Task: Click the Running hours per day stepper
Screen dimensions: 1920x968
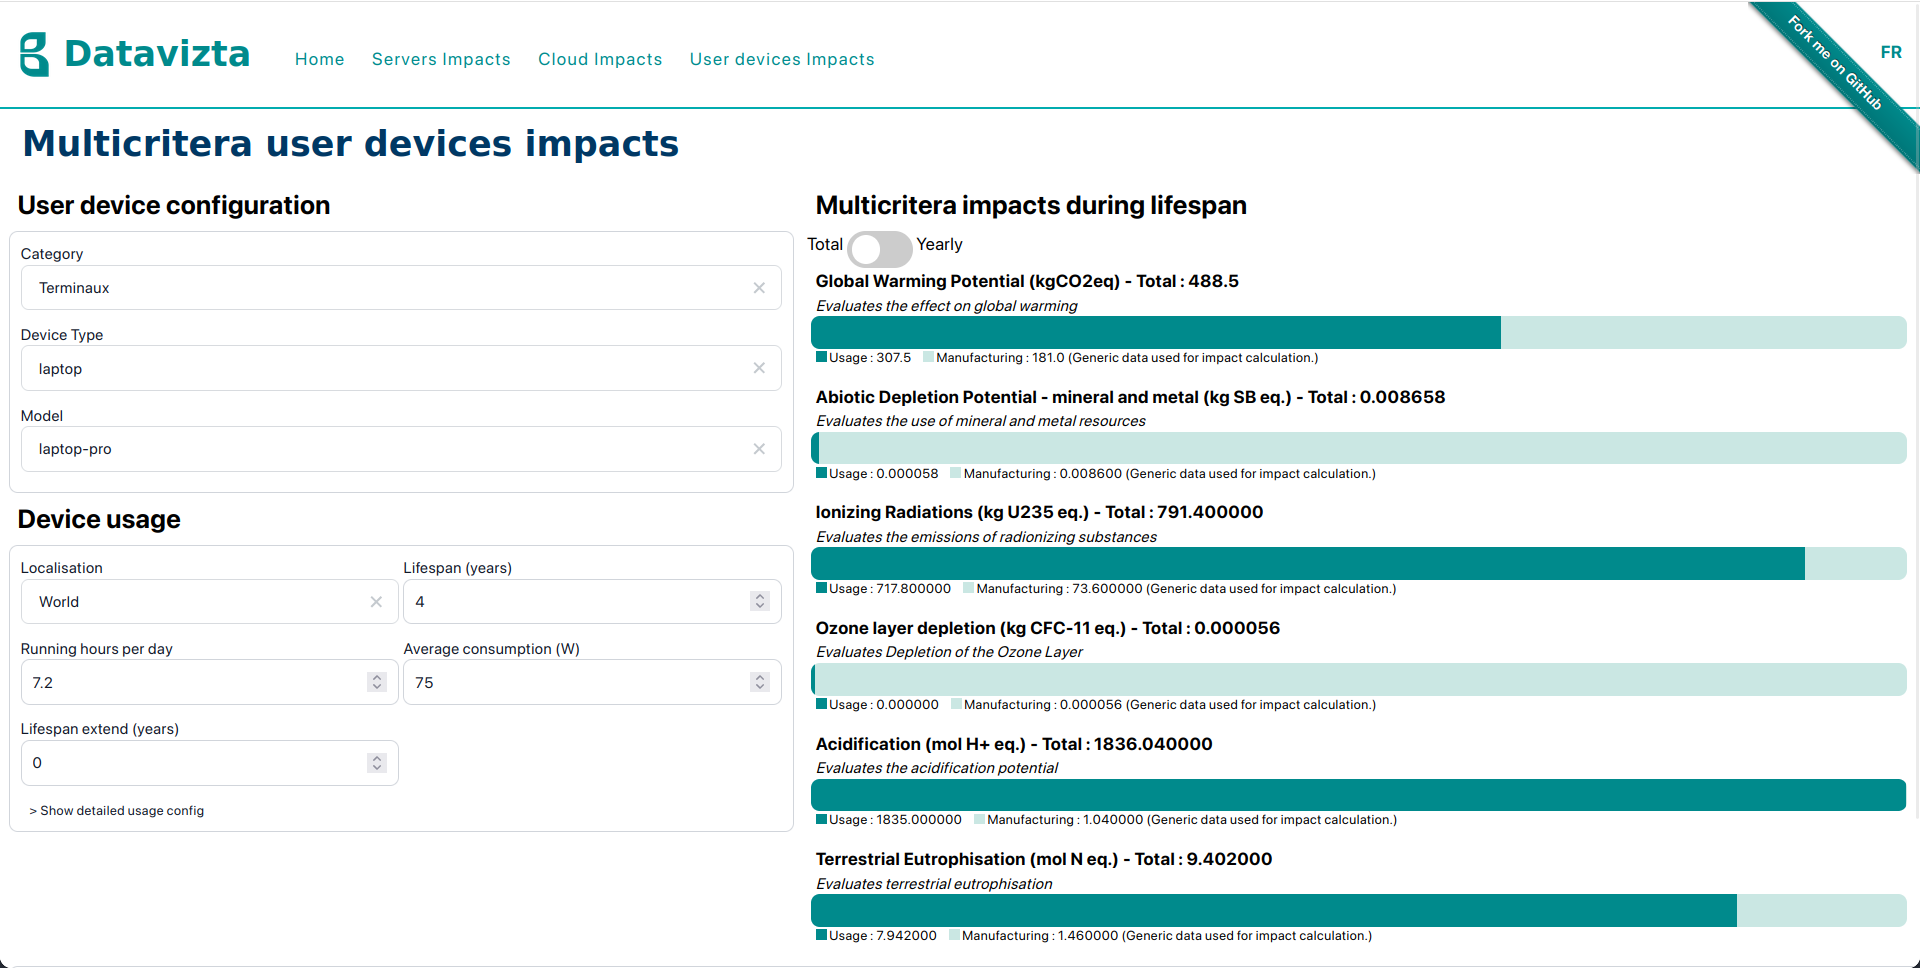Action: click(377, 682)
